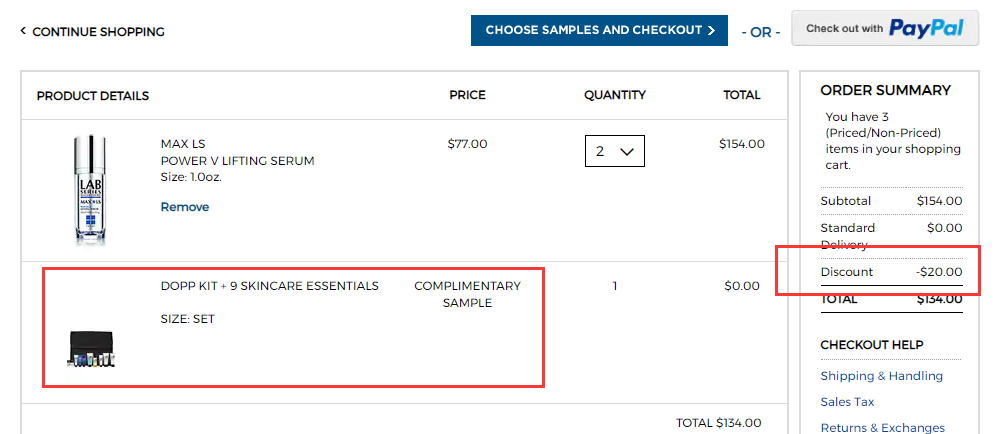
Task: Remove the Power V Lifting Serum
Action: (185, 207)
